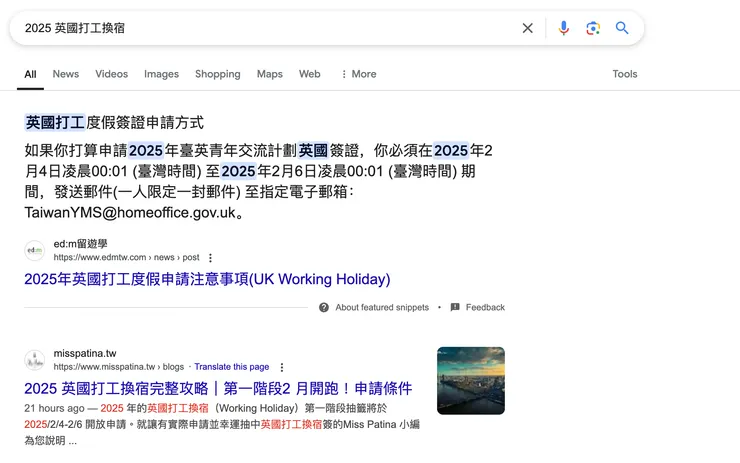
Task: Open the Tools options
Action: click(x=625, y=74)
